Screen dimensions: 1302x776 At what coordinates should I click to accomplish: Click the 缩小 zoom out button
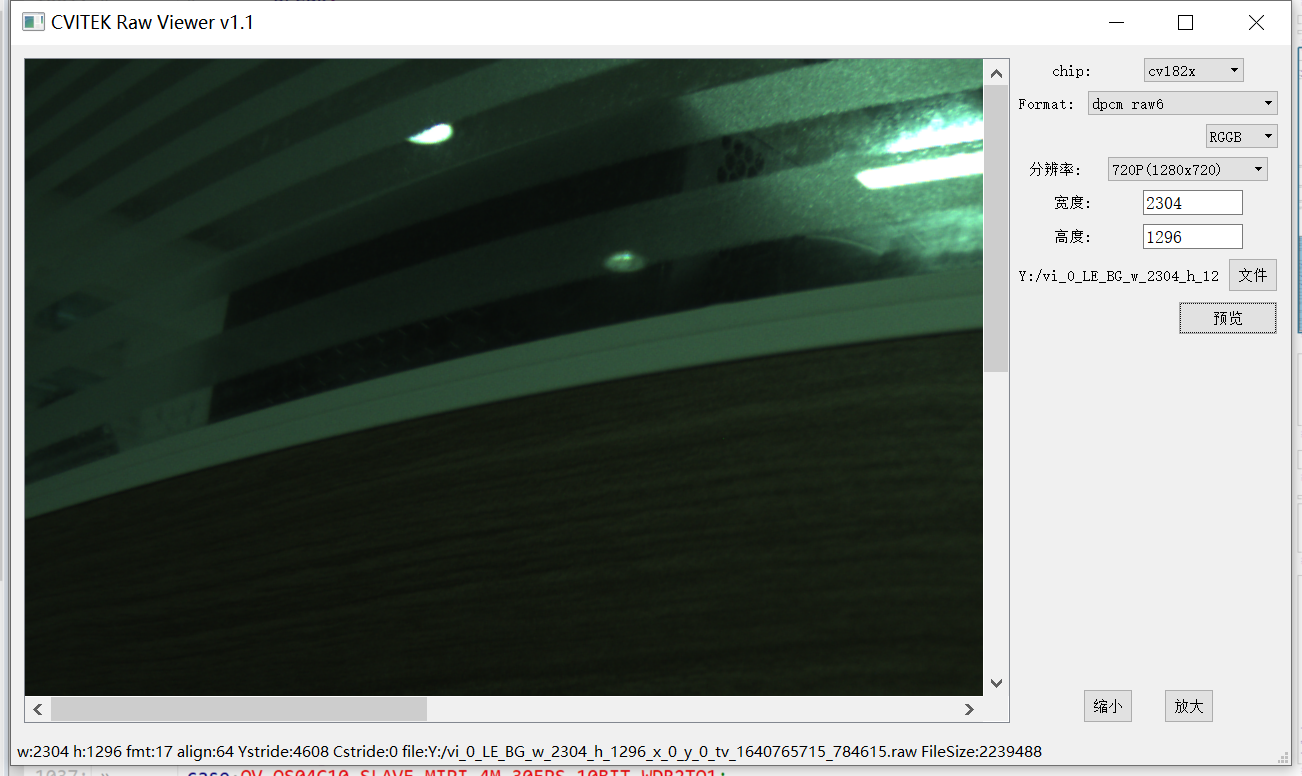1107,705
